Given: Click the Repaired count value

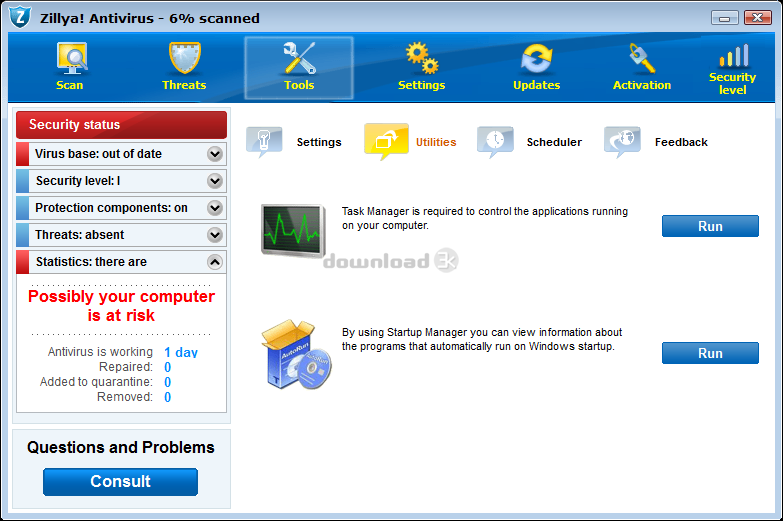Looking at the screenshot, I should coord(168,367).
